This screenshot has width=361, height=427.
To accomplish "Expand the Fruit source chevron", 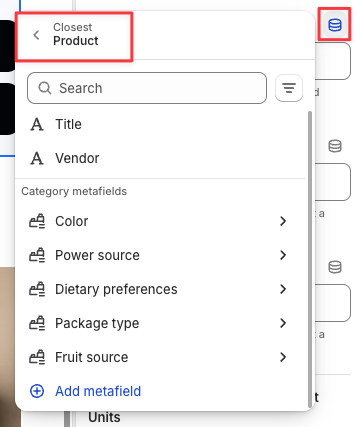I will click(x=283, y=357).
